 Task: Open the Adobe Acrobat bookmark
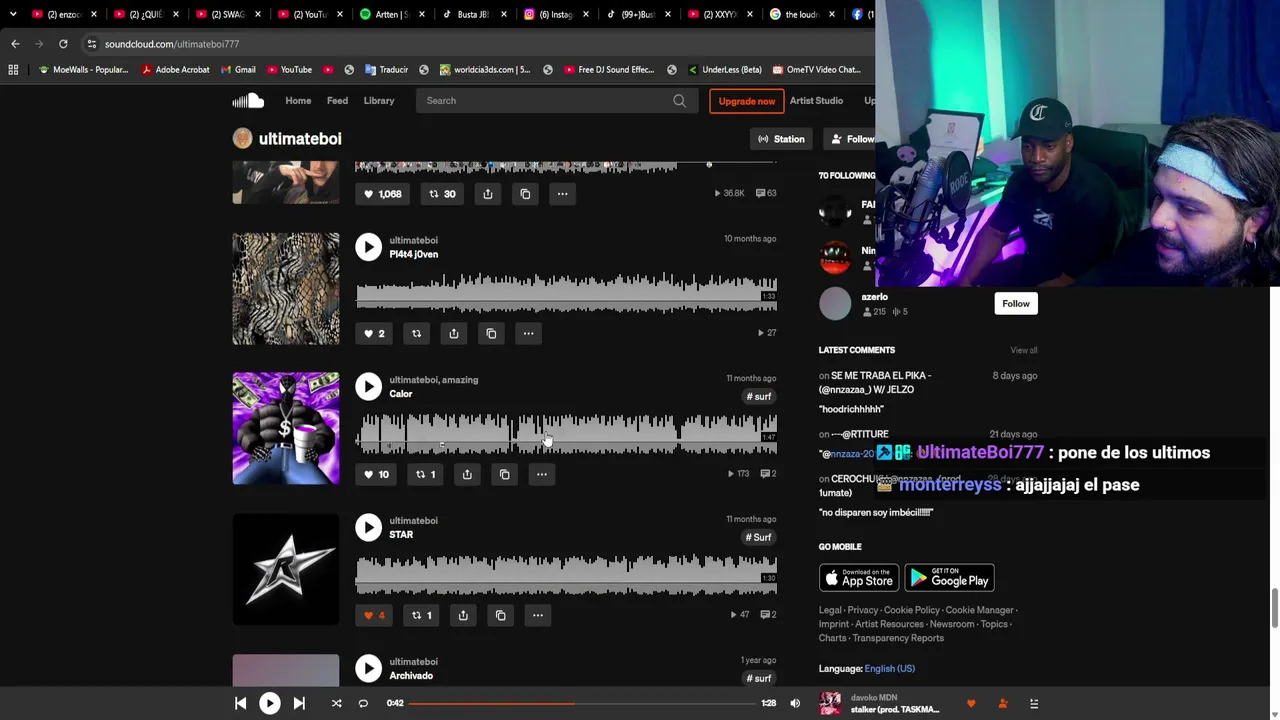click(175, 70)
